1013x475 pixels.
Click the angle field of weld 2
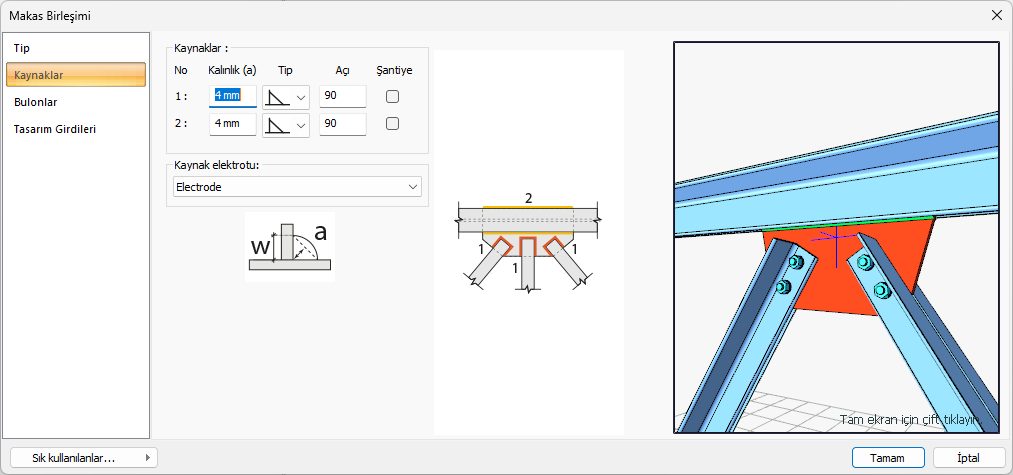pos(342,124)
